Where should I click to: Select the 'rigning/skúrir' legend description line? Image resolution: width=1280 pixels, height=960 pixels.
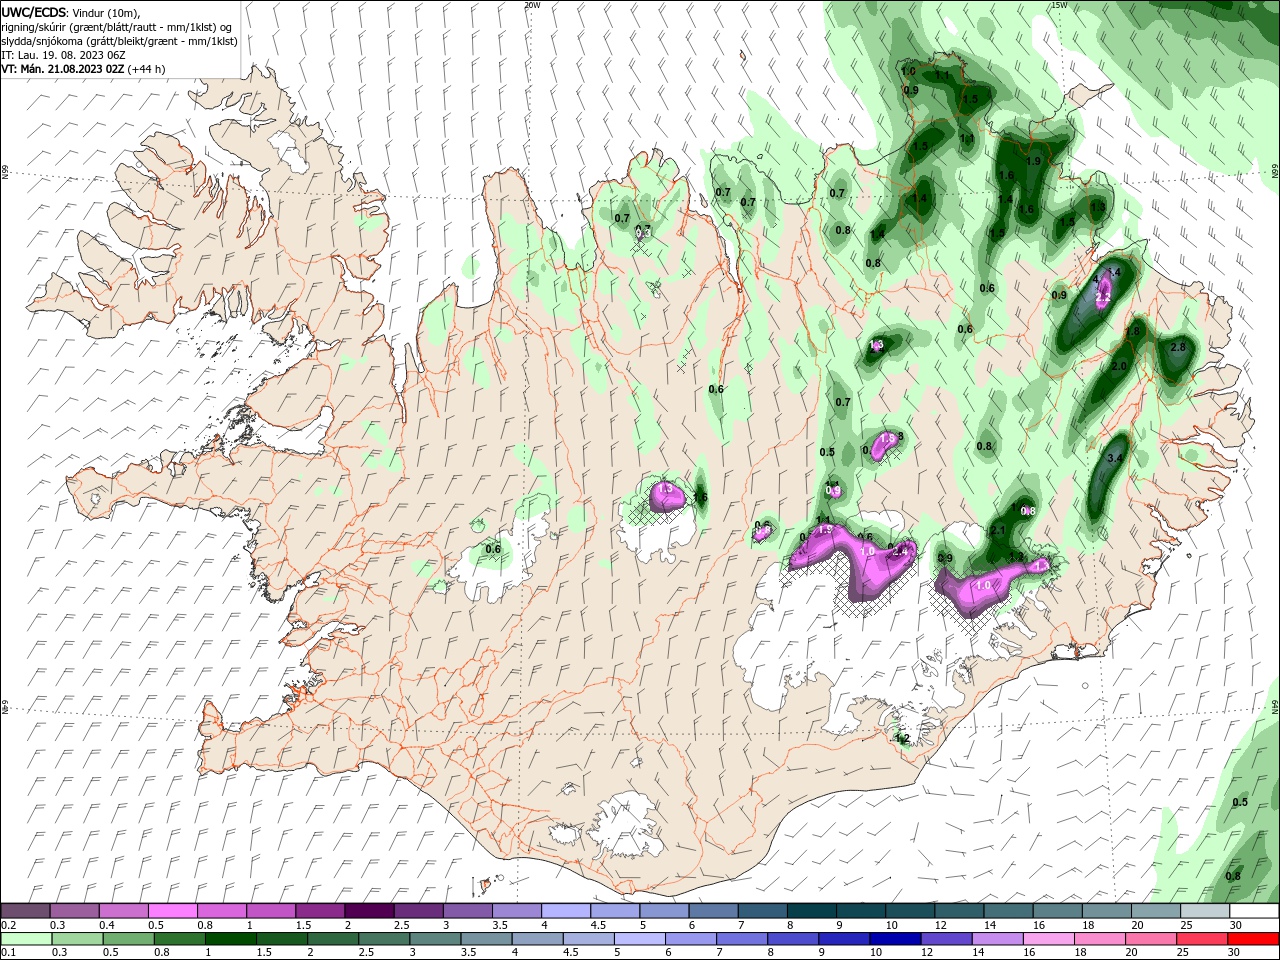114,27
